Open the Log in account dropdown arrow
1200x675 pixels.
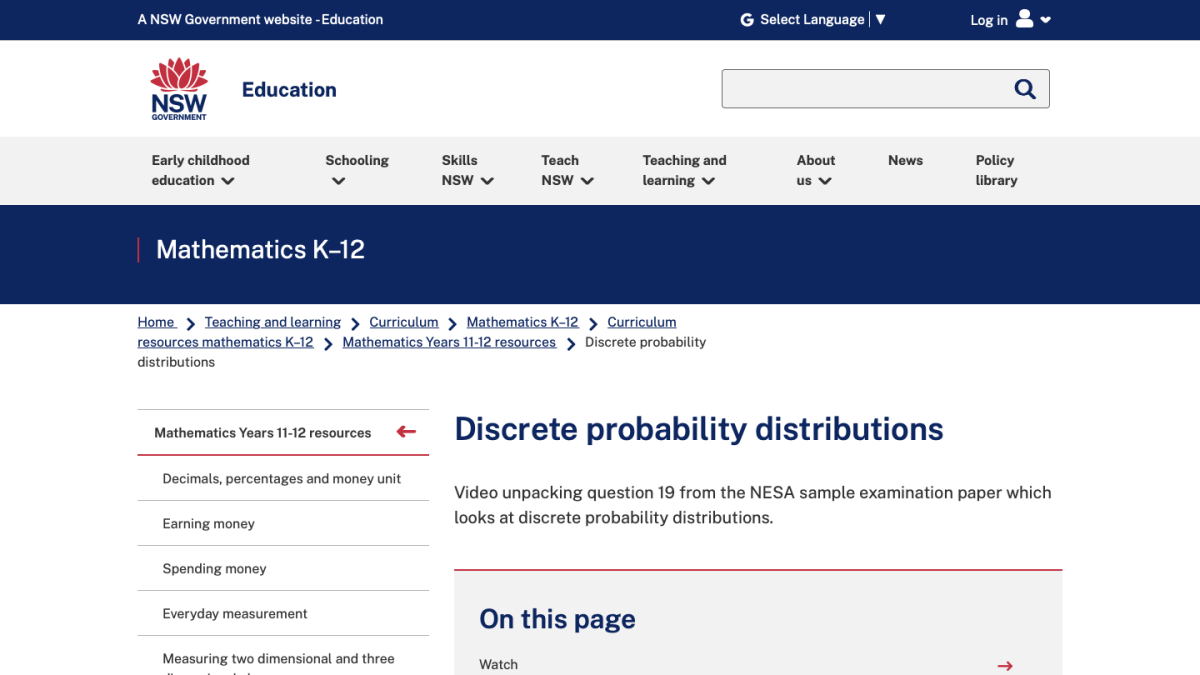click(x=1045, y=20)
